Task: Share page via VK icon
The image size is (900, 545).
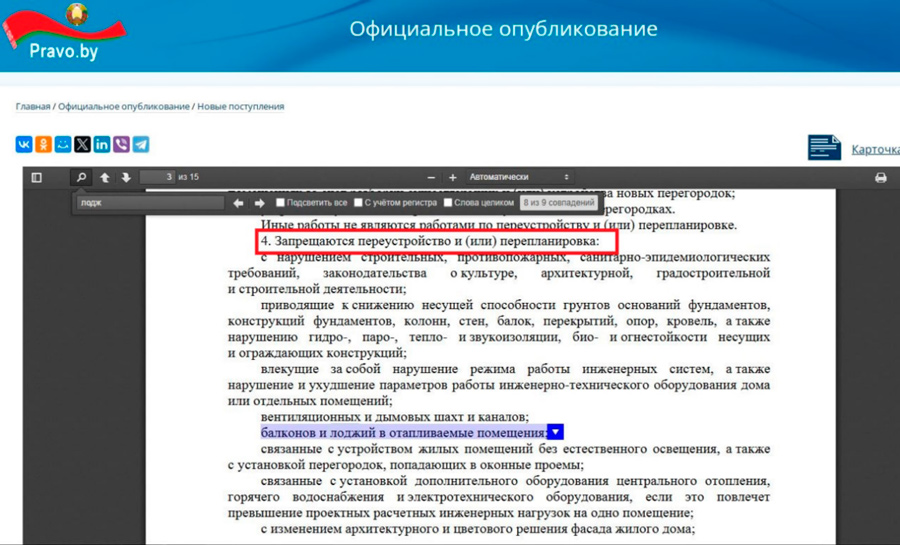Action: (x=24, y=144)
